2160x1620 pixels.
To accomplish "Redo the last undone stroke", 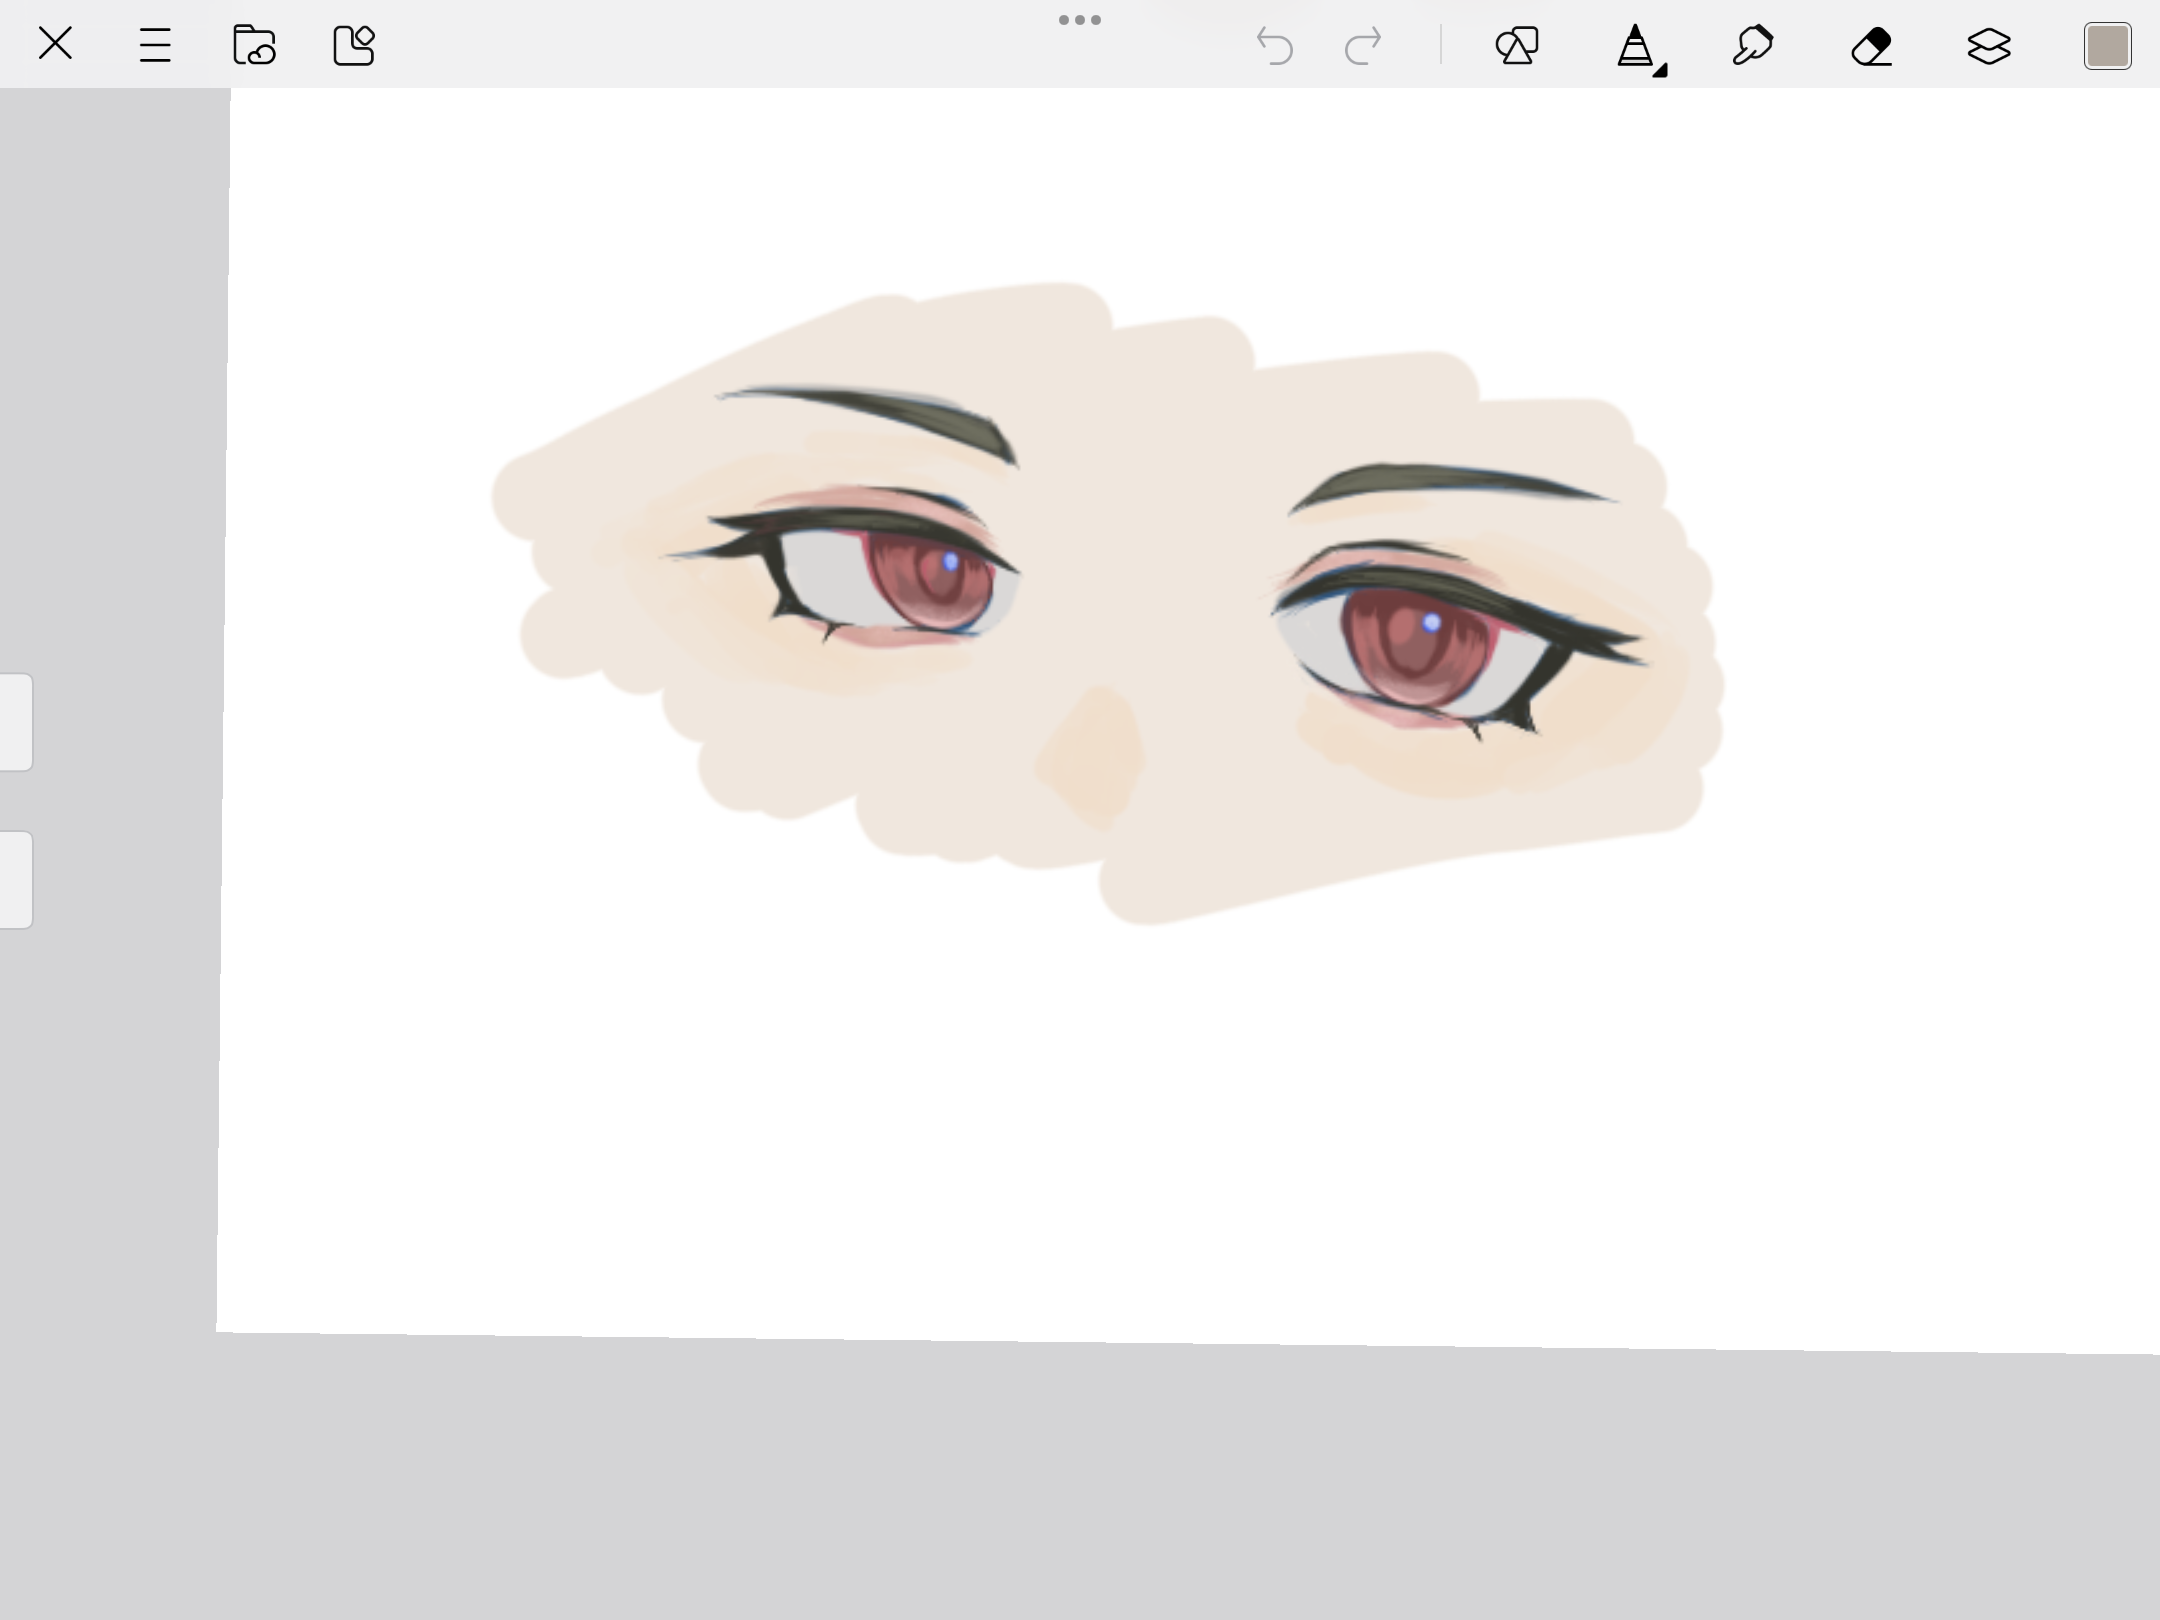I will [x=1363, y=46].
